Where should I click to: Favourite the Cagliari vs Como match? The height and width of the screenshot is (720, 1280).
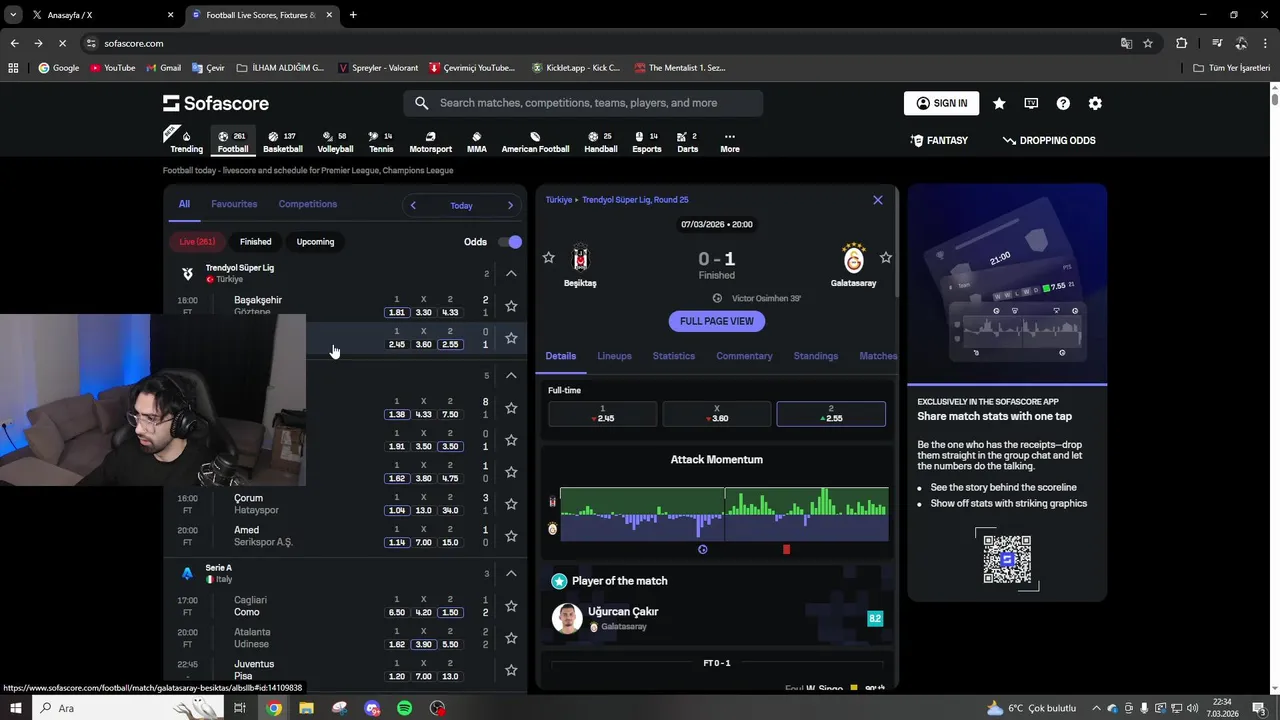[511, 606]
